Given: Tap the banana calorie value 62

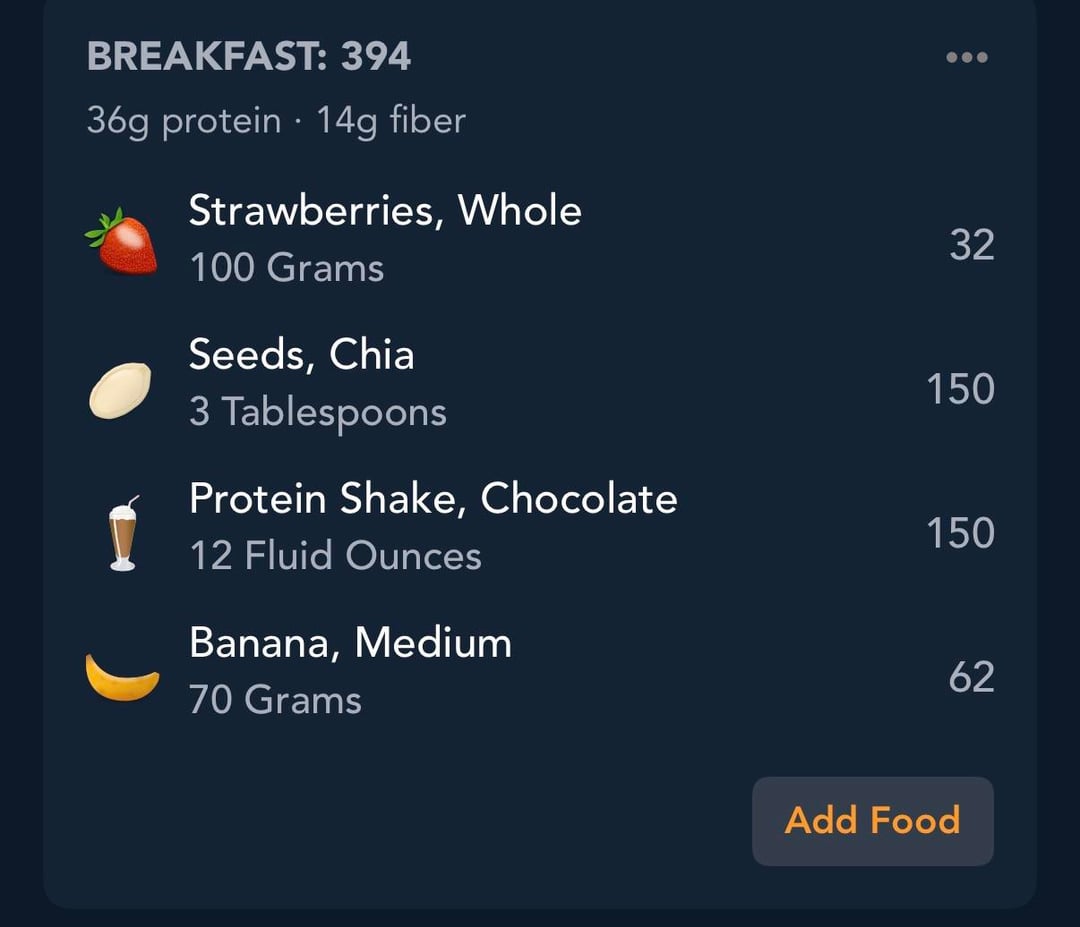Looking at the screenshot, I should 971,677.
